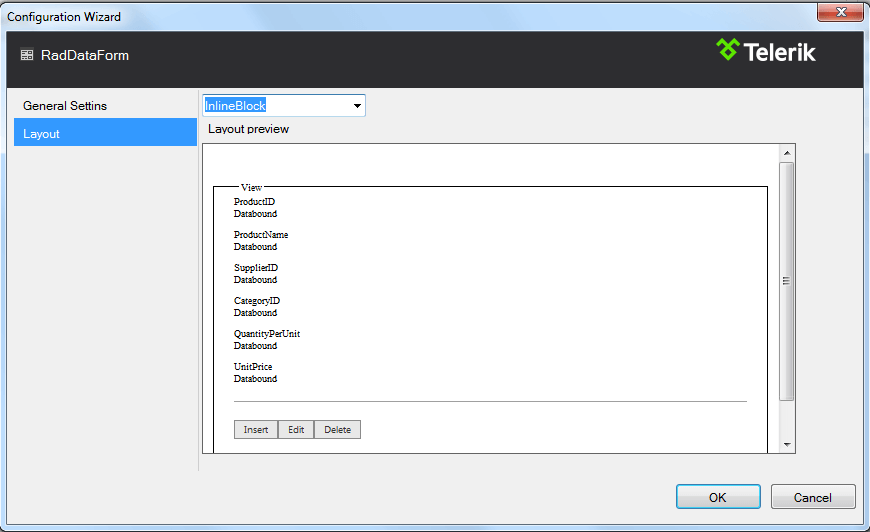Screen dimensions: 870x532
Task: Click Databound value under ProductID
Action: (x=255, y=214)
